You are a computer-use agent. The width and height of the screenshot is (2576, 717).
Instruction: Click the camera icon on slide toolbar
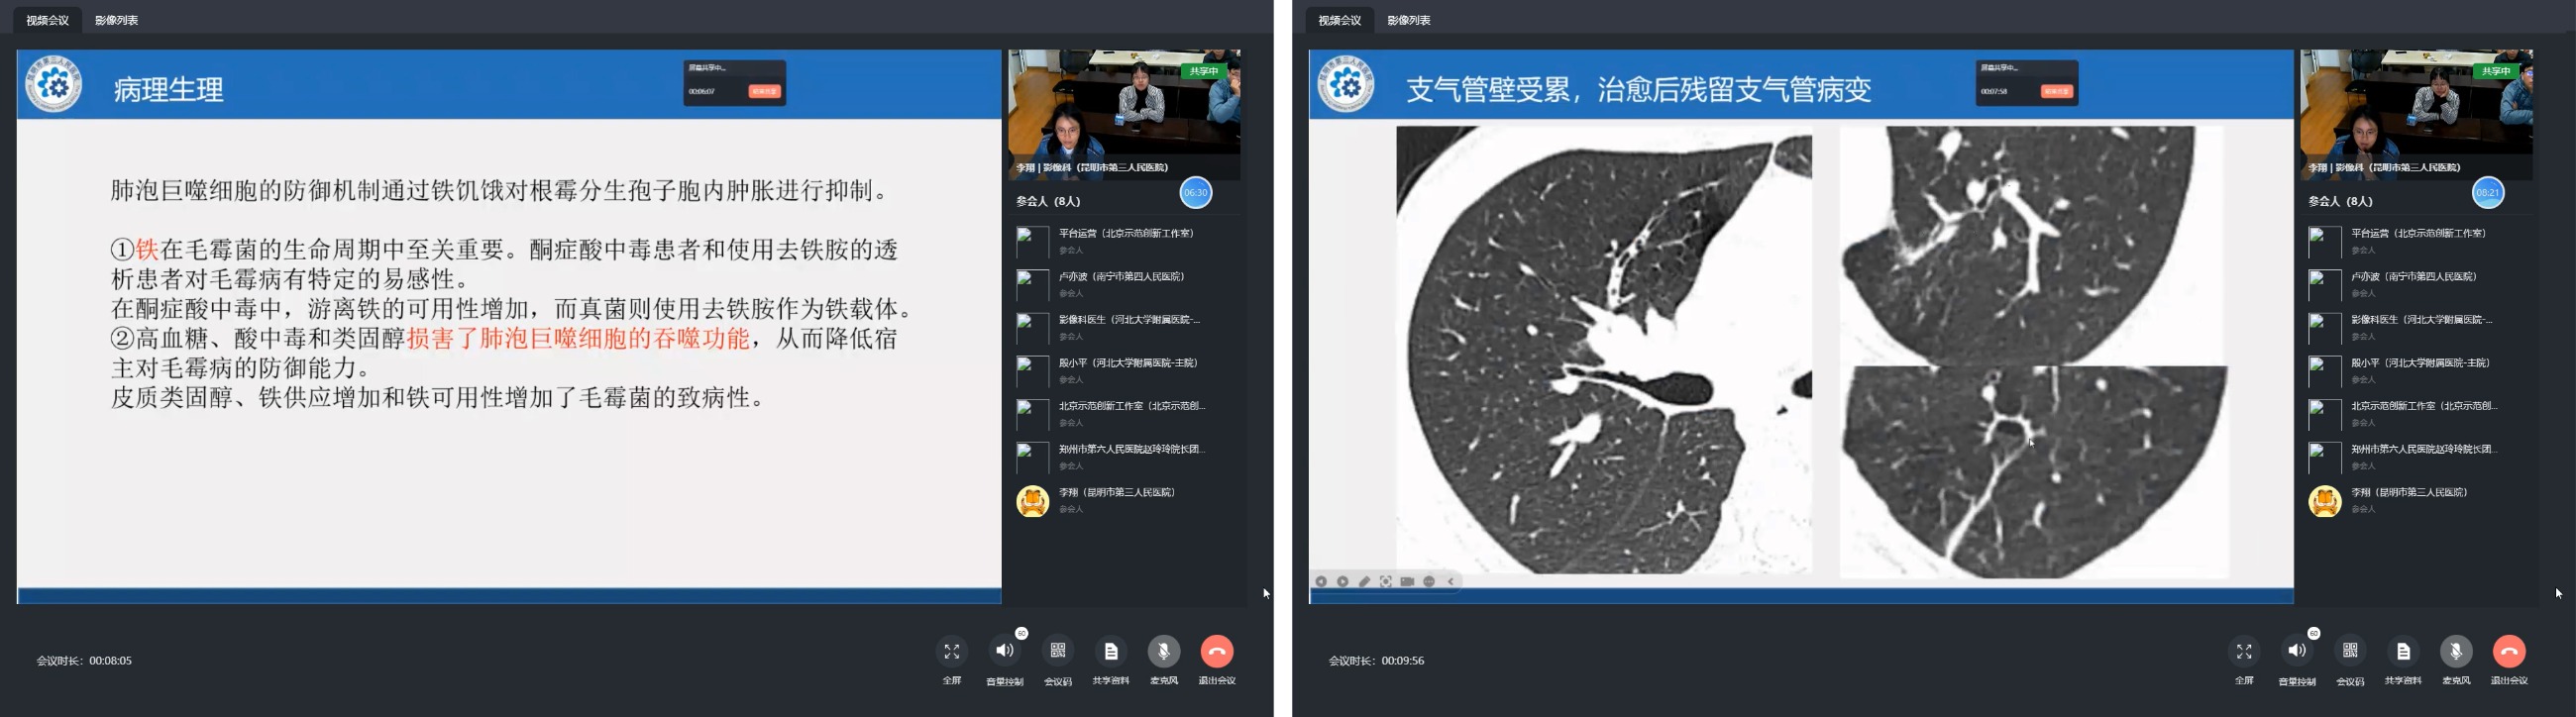pos(1407,581)
